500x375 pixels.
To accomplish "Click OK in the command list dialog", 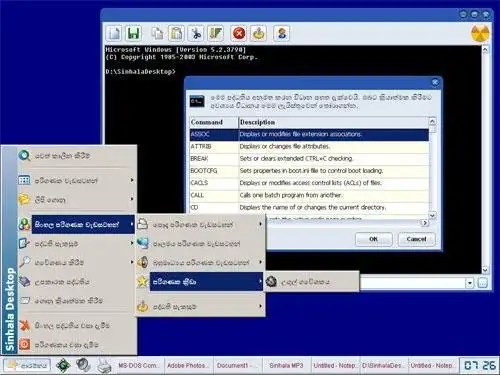I will 373,239.
